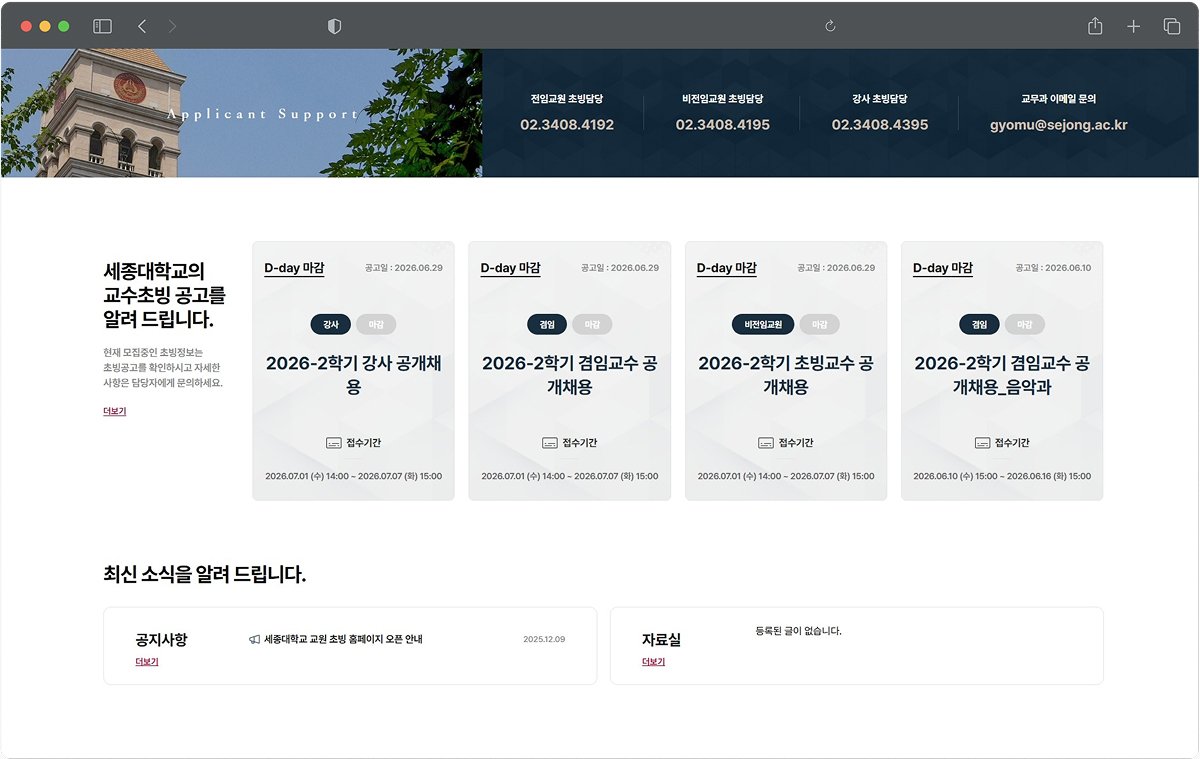Open 2026-2학기 겸임교수 공개채용_음악과 posting
Screen dimensions: 1200x759
click(x=1002, y=375)
